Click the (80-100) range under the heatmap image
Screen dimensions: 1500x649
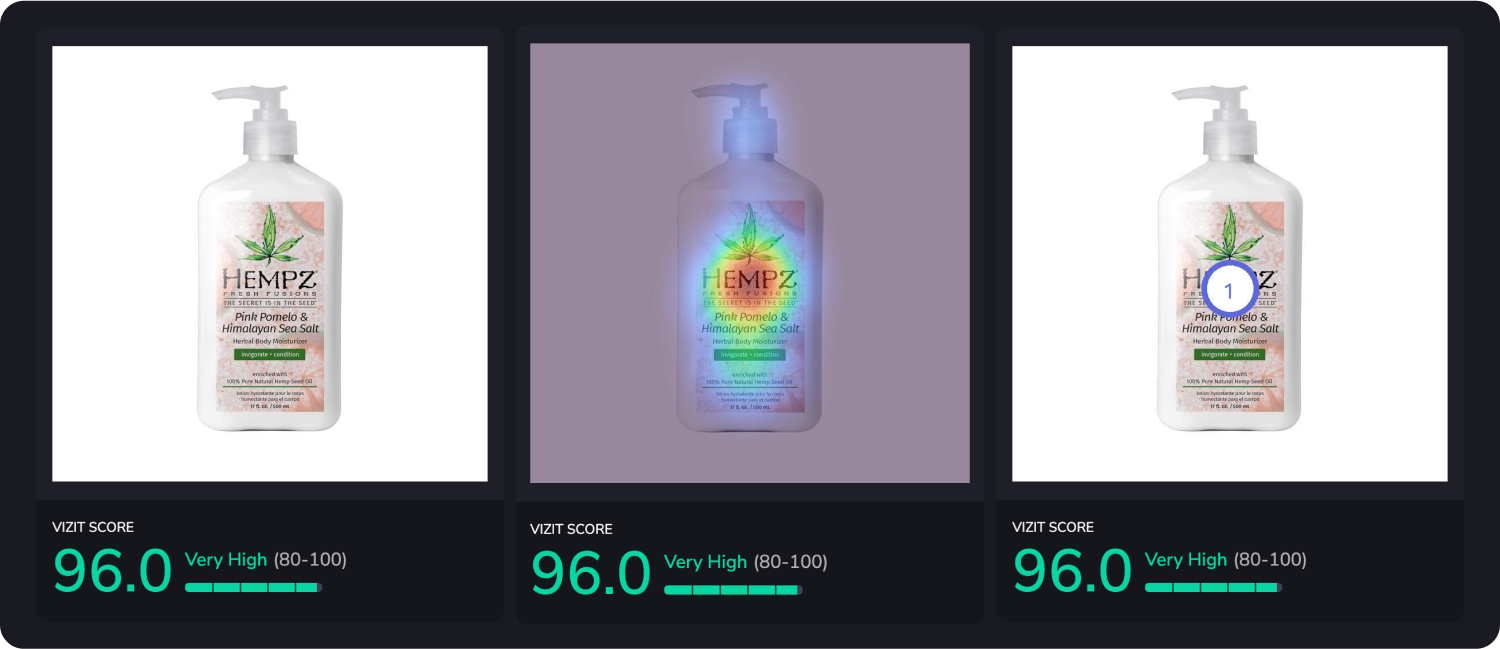[x=791, y=562]
